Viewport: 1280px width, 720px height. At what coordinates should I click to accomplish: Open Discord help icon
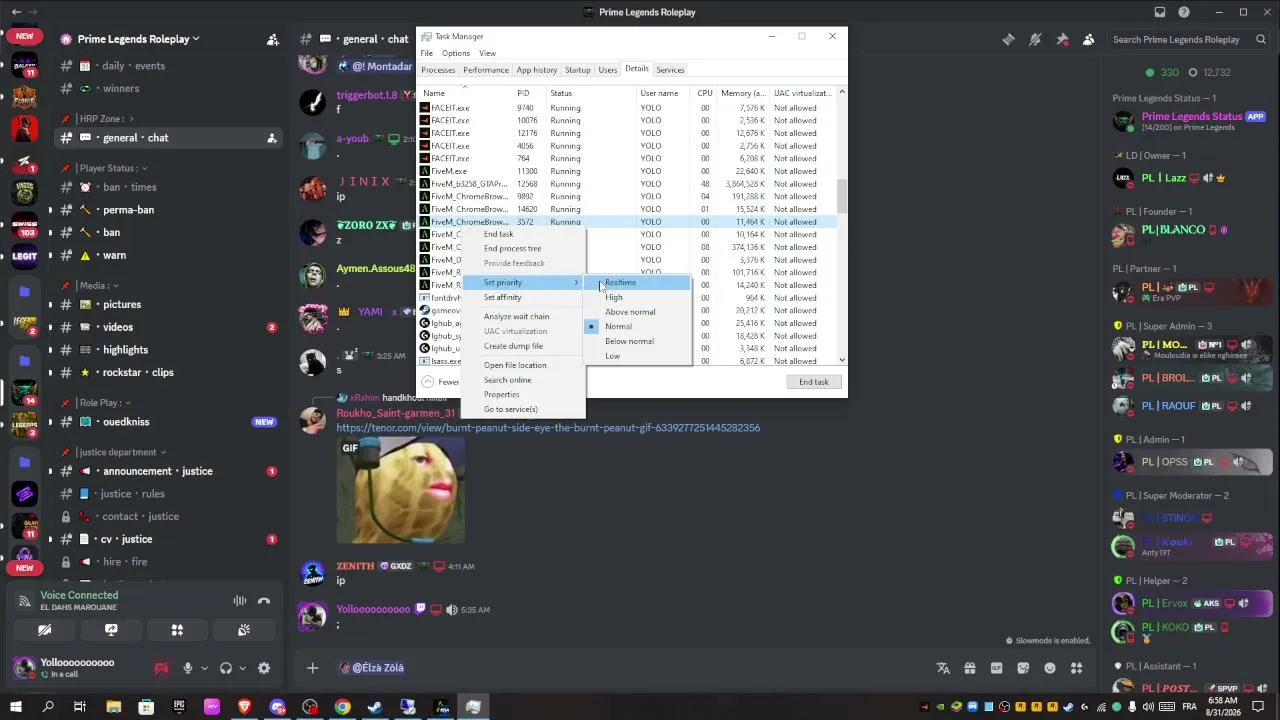click(1184, 12)
